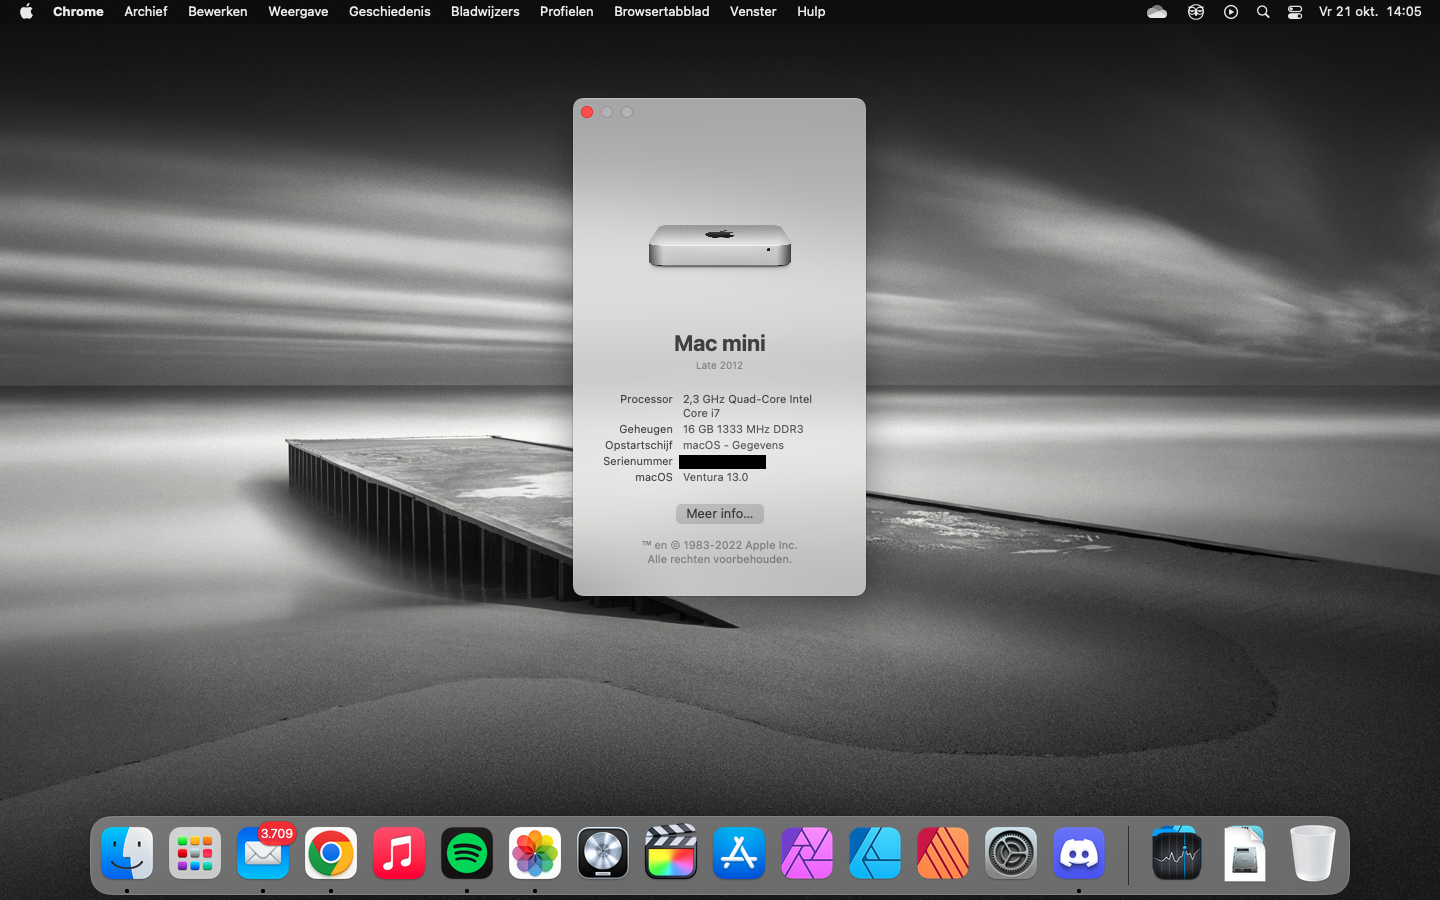Close the Mac mini about window
Image resolution: width=1440 pixels, height=900 pixels.
587,112
